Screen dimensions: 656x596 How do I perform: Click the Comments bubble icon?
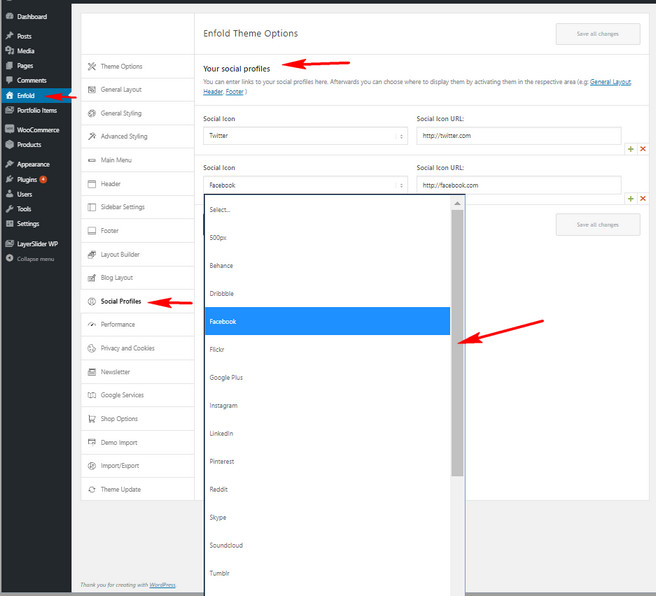pos(10,80)
